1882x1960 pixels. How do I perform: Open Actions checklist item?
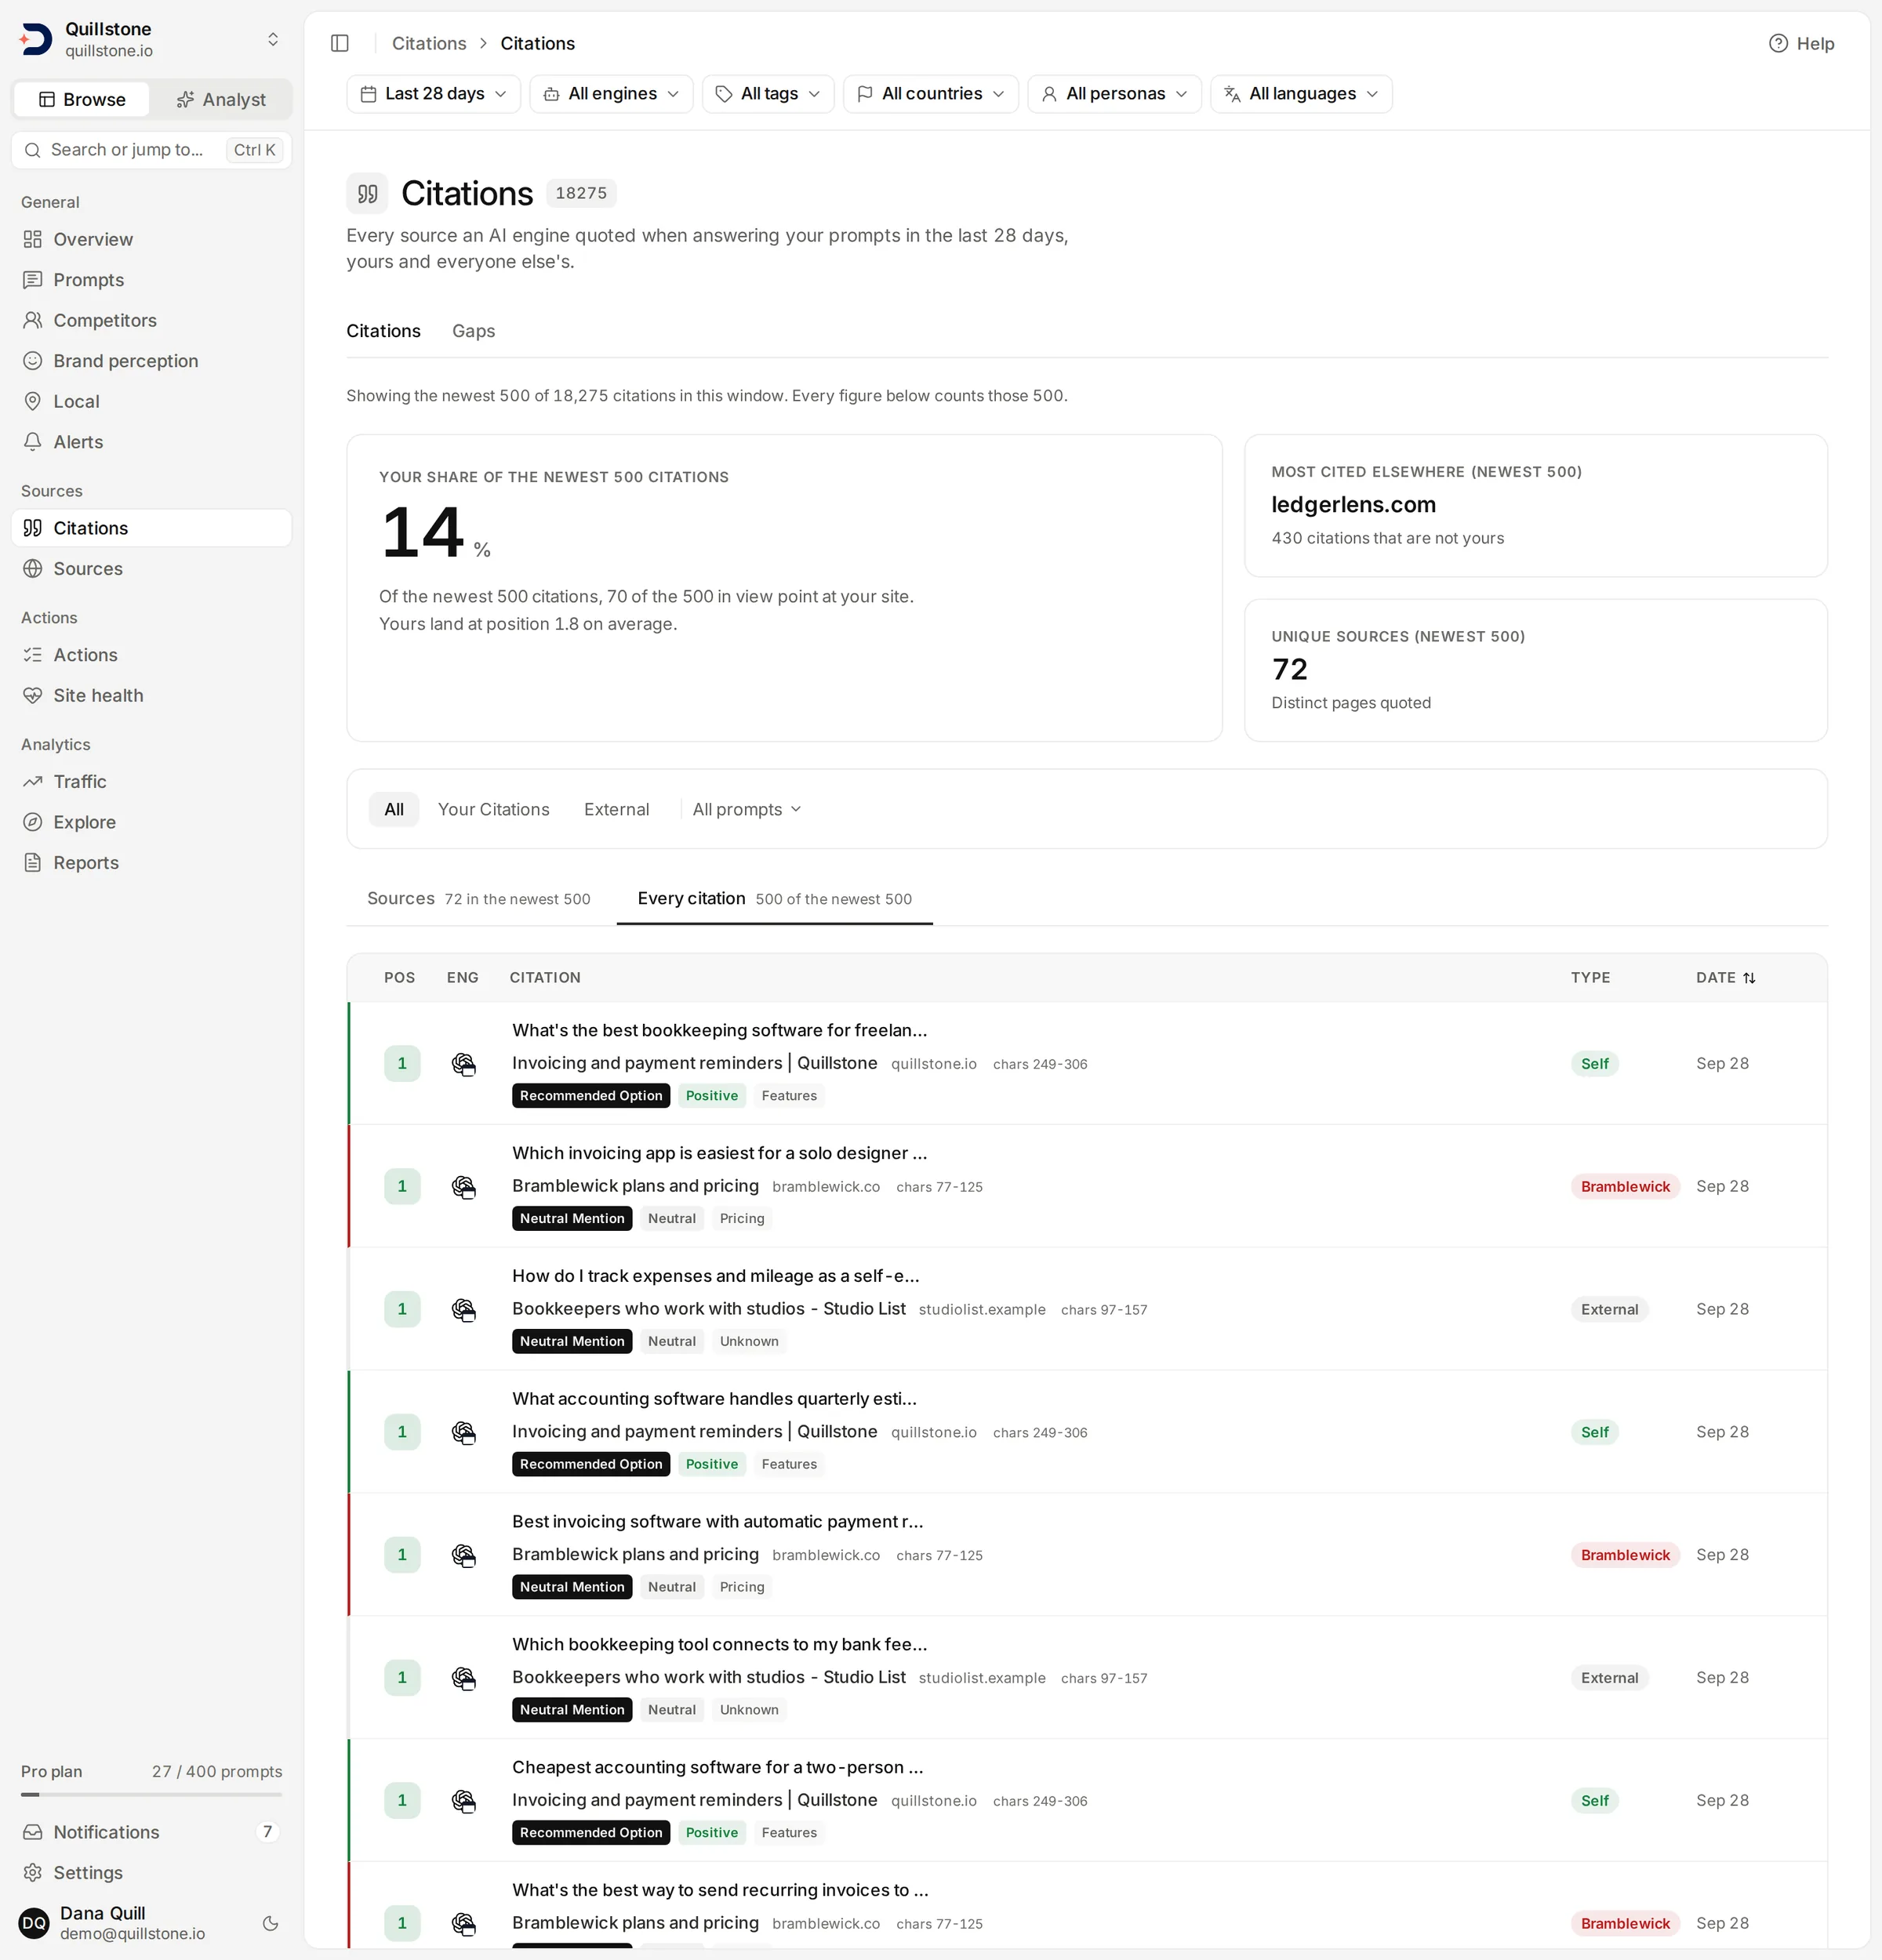151,655
